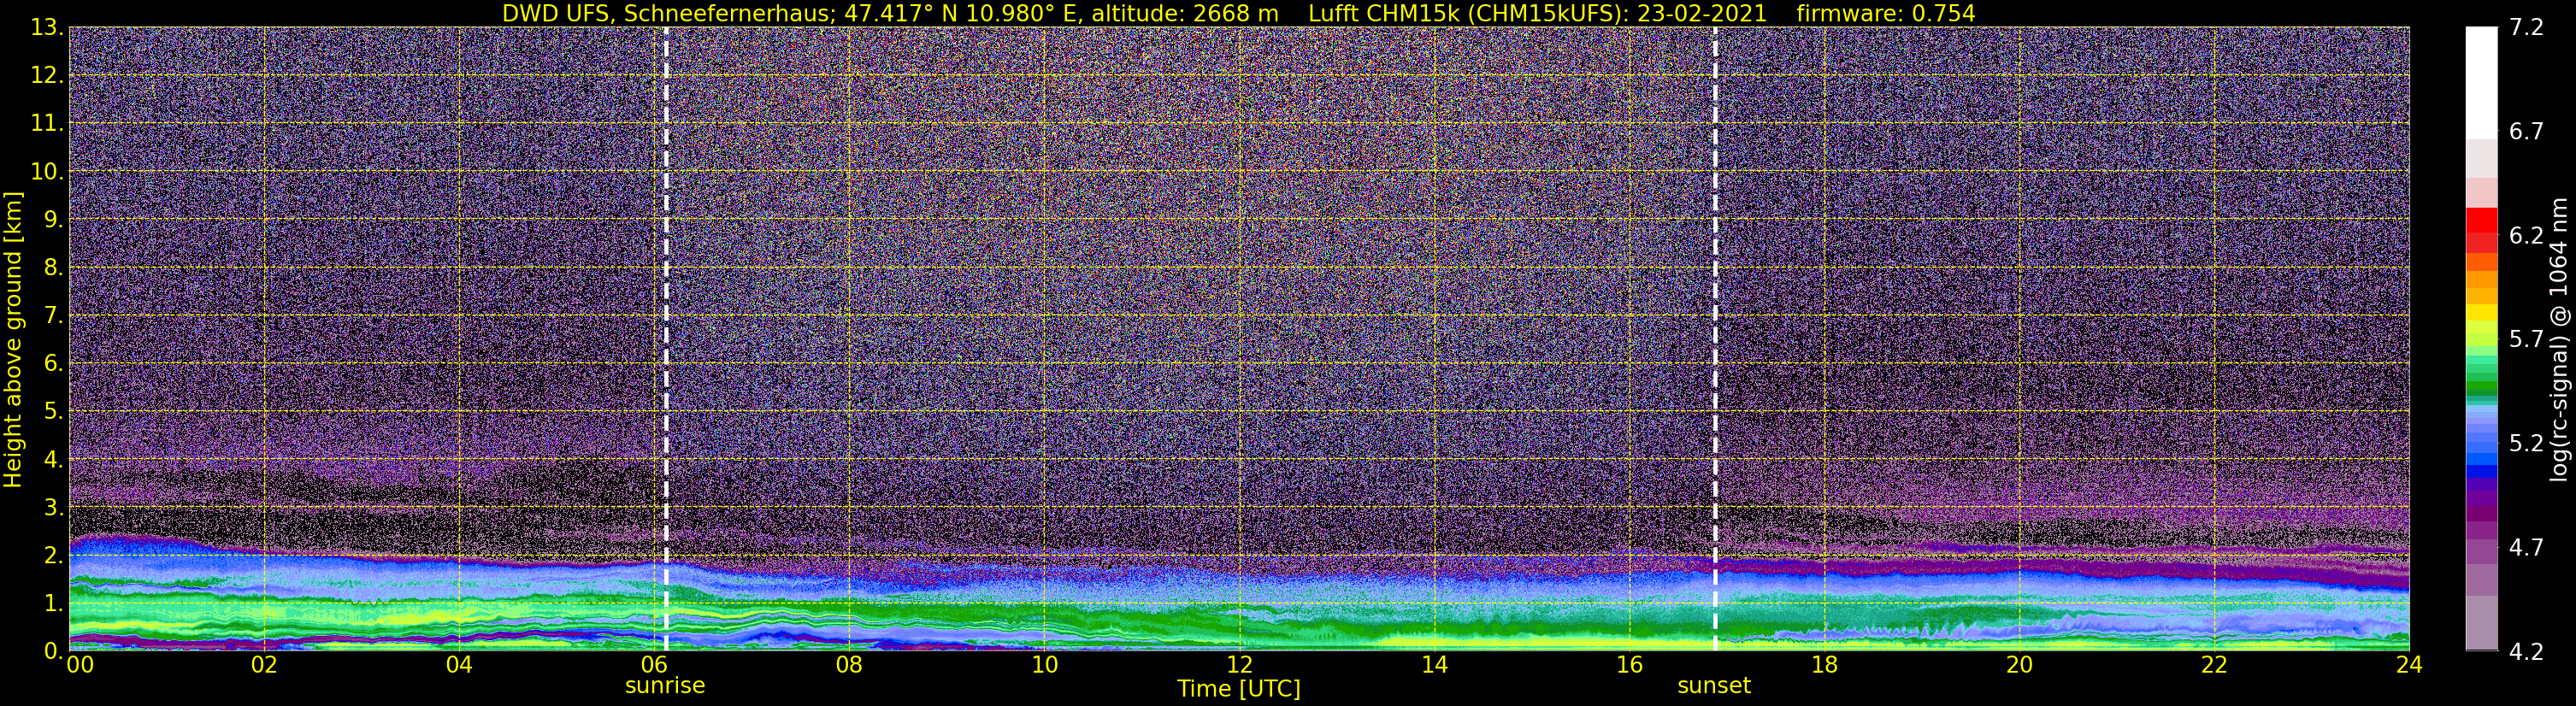
Task: Click the plot title mentioning Schneefernerhaus
Action: click(1239, 13)
